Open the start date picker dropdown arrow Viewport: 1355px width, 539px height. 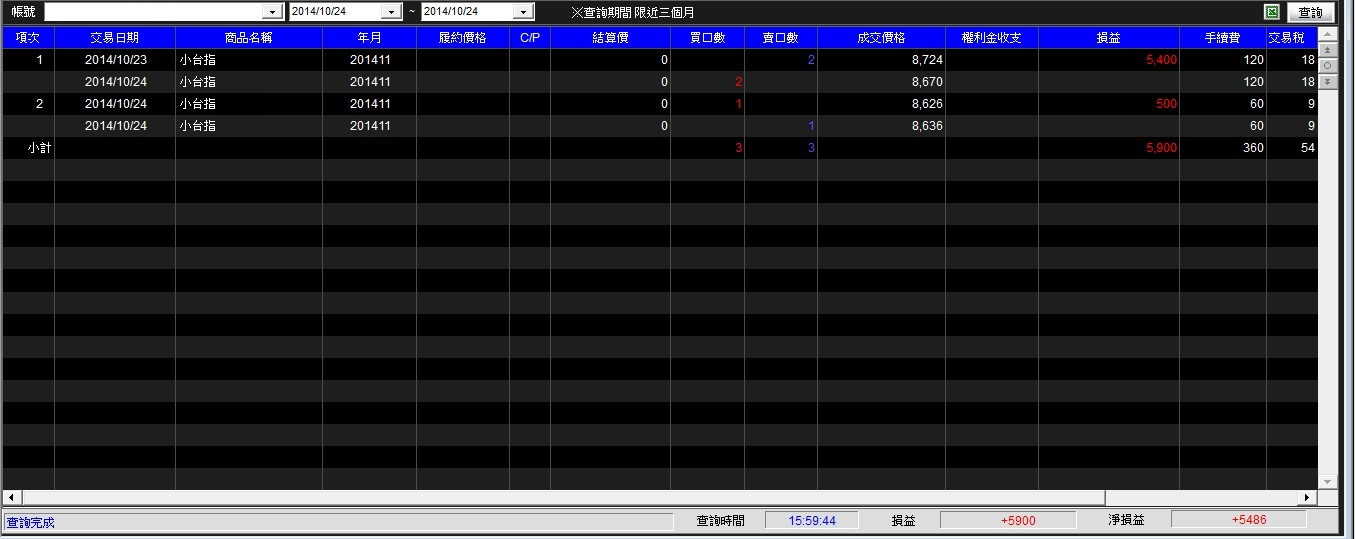click(x=391, y=11)
